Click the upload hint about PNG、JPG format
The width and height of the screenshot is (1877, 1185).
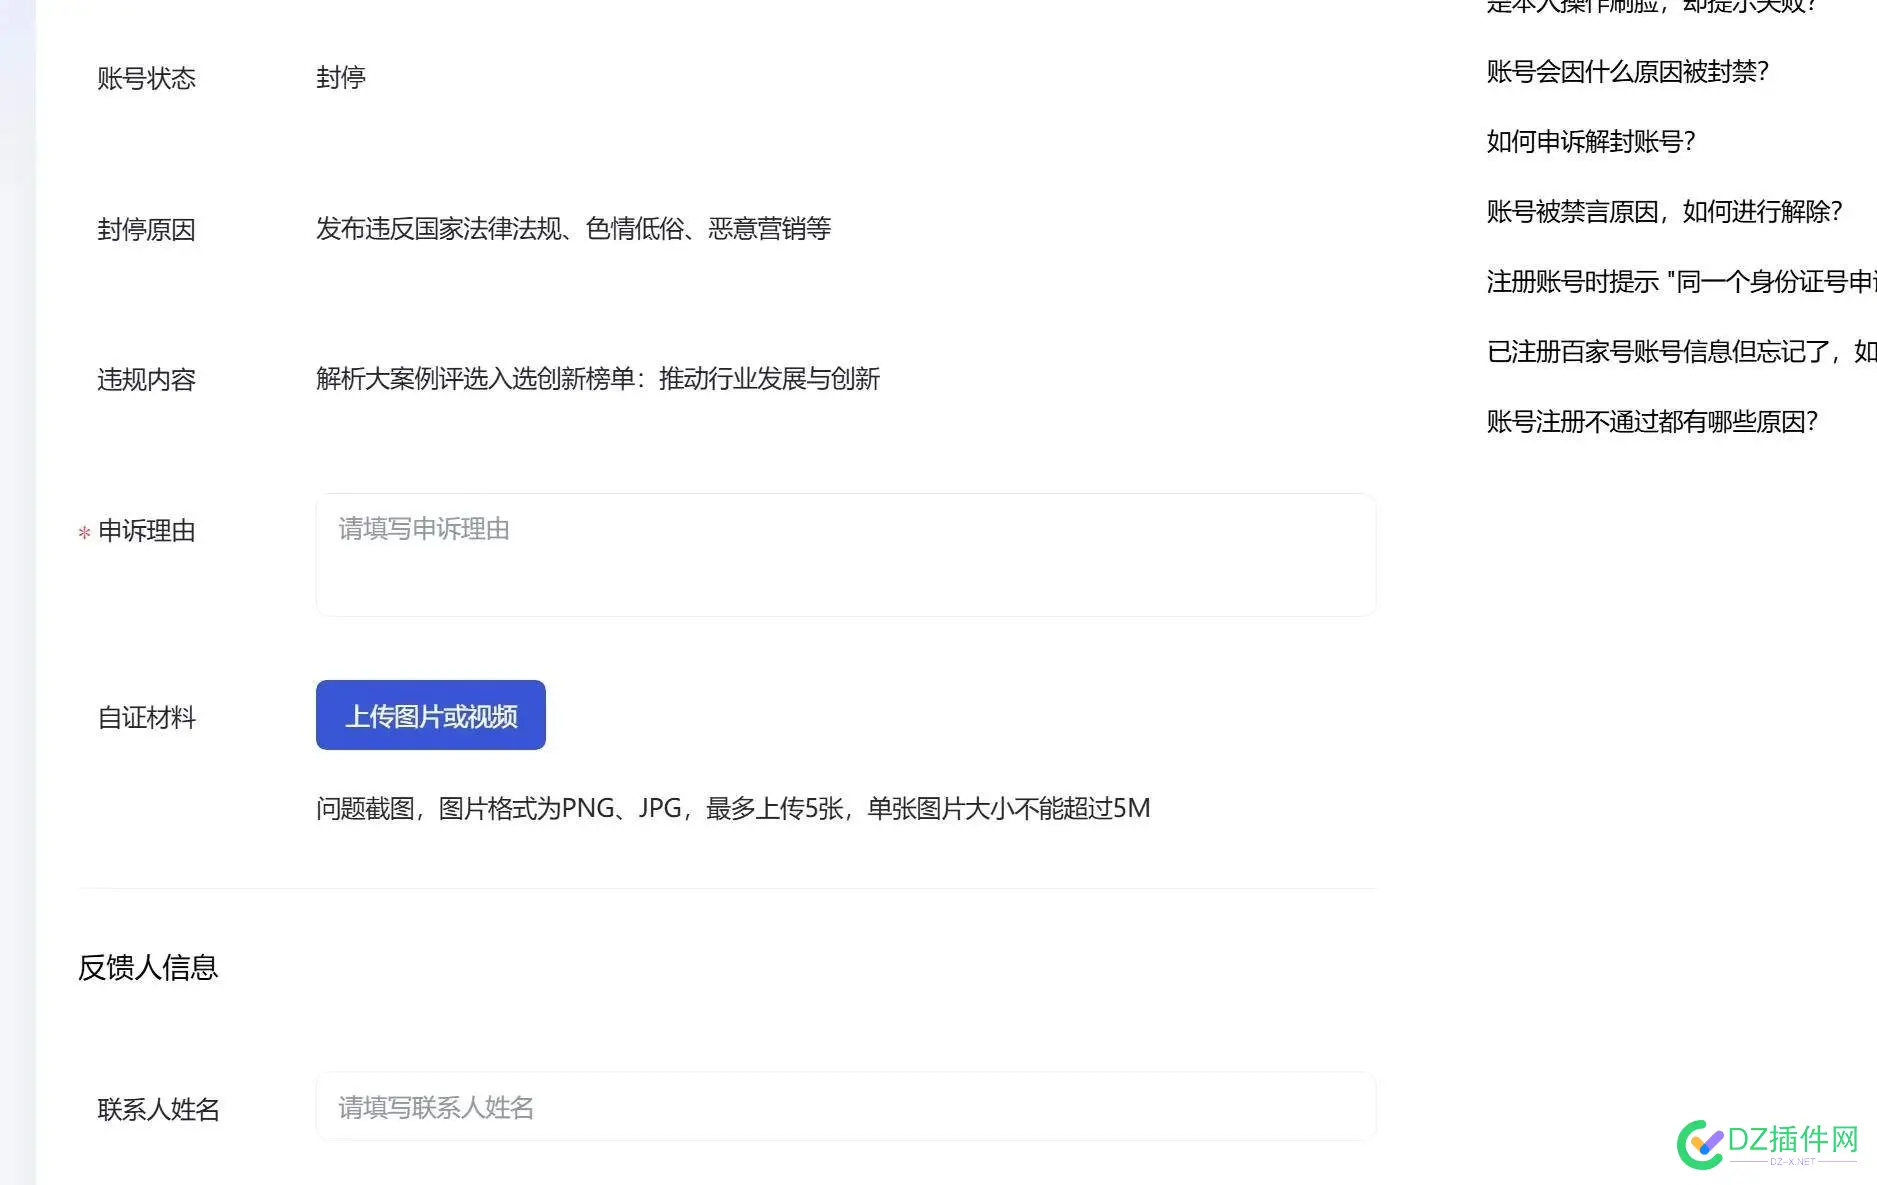click(733, 808)
